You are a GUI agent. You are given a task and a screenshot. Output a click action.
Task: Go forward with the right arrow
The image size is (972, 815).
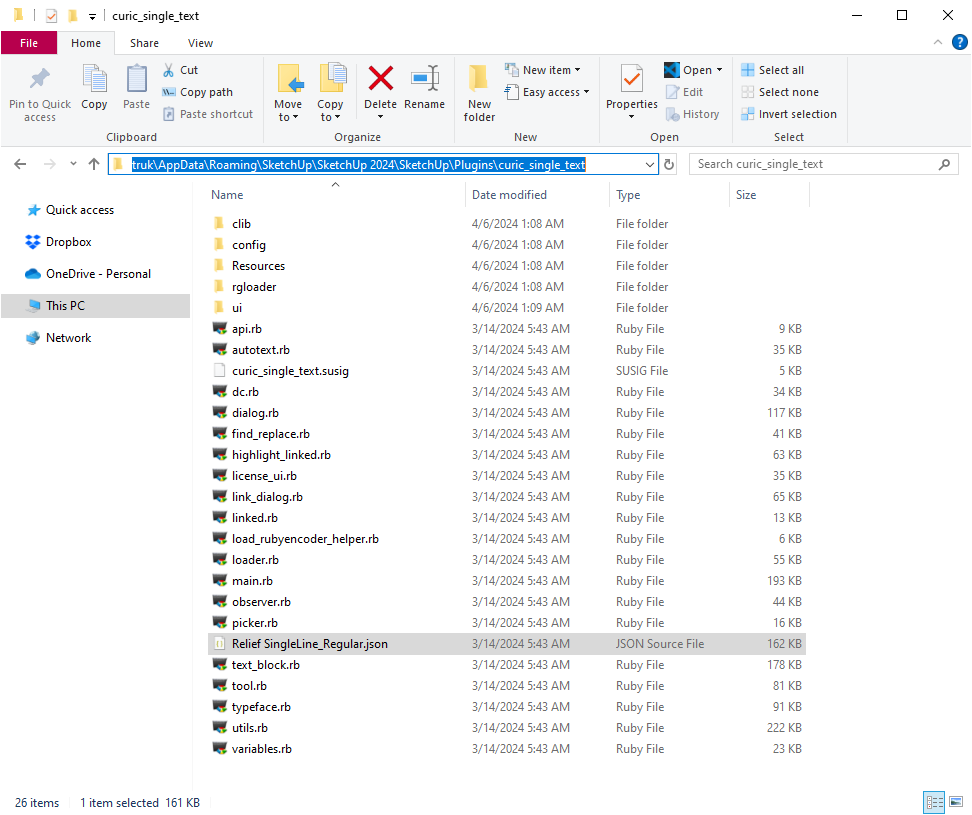tap(50, 164)
